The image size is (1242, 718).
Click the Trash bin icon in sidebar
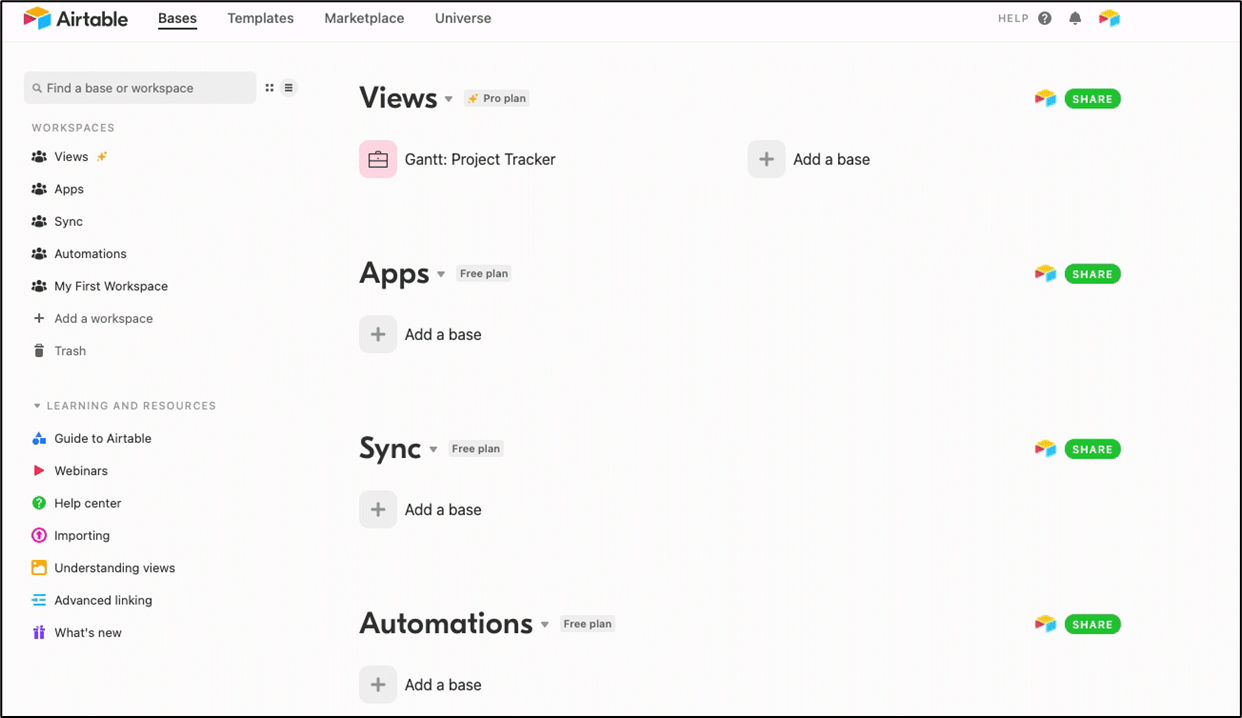point(39,351)
